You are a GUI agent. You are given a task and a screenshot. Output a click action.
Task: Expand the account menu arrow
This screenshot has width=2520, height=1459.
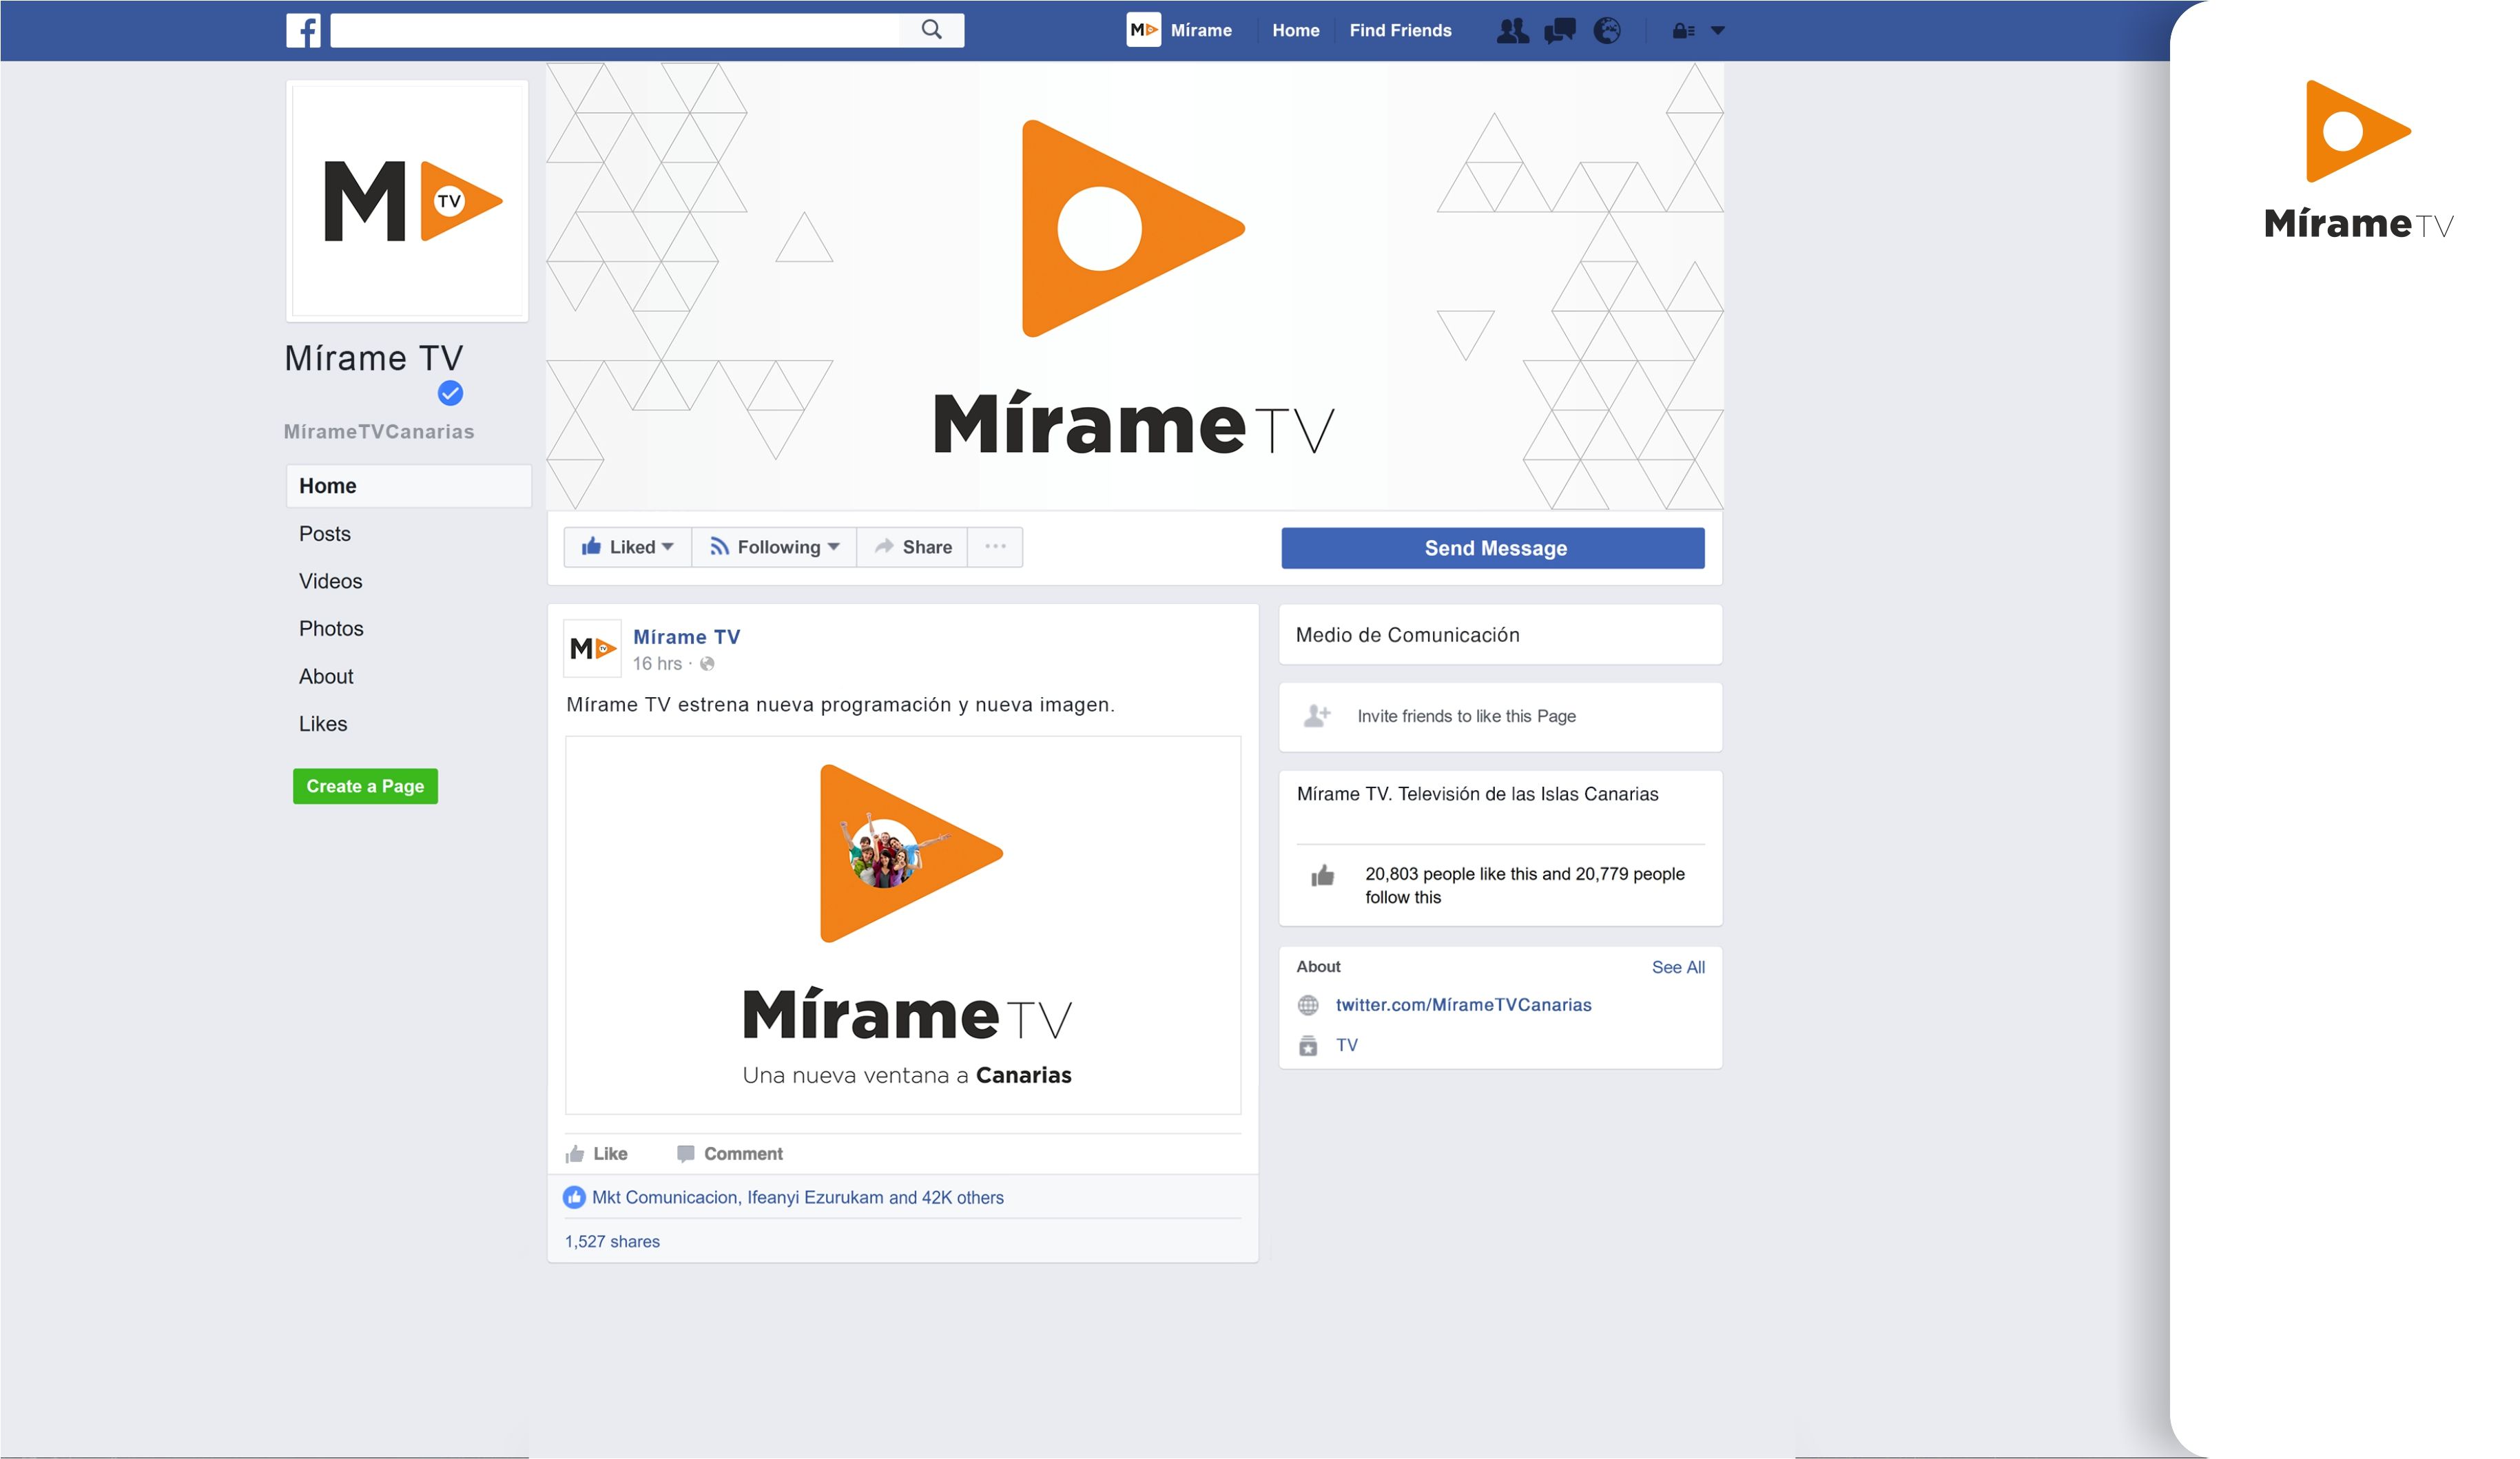(1717, 31)
